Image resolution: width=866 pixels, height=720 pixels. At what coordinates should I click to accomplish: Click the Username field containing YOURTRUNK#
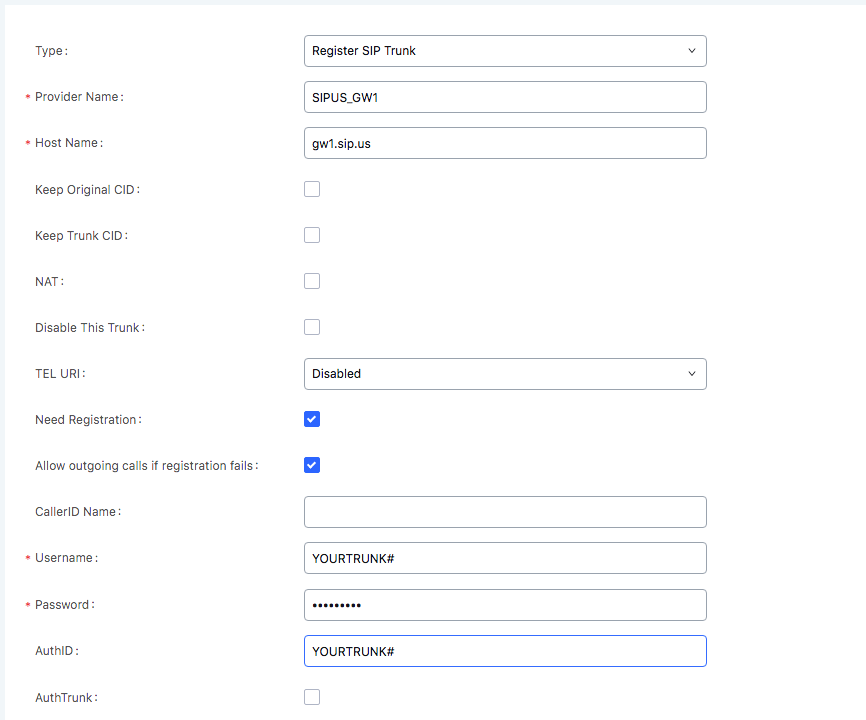pos(505,558)
